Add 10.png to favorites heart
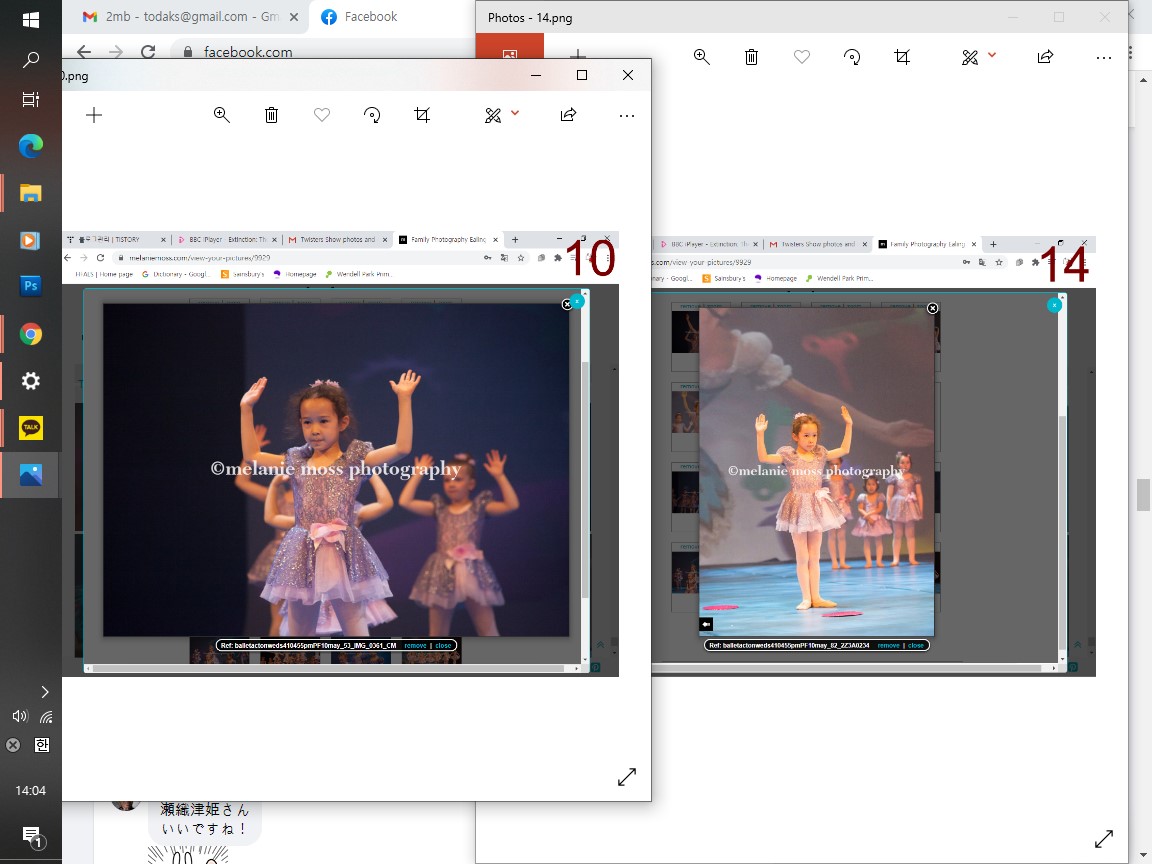The width and height of the screenshot is (1152, 864). [x=322, y=115]
